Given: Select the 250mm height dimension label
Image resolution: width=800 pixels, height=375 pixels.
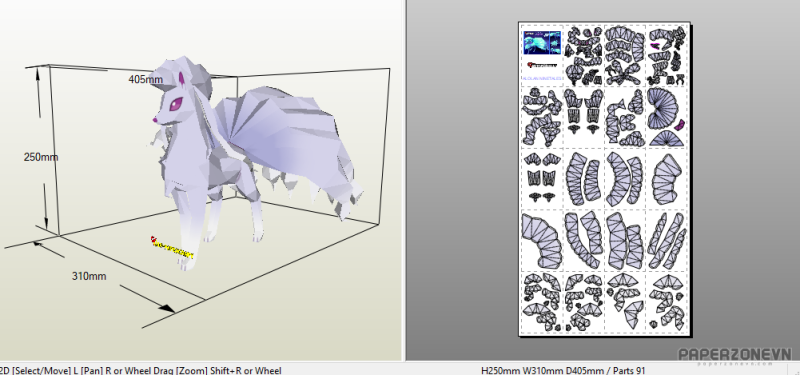Looking at the screenshot, I should click(x=41, y=157).
